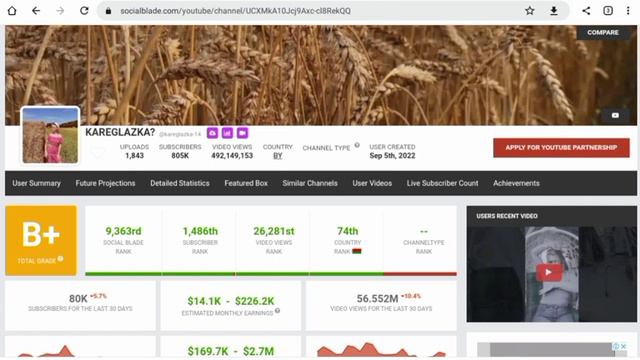This screenshot has width=640, height=360.
Task: Click the purple video camera badge icon
Action: (242, 133)
